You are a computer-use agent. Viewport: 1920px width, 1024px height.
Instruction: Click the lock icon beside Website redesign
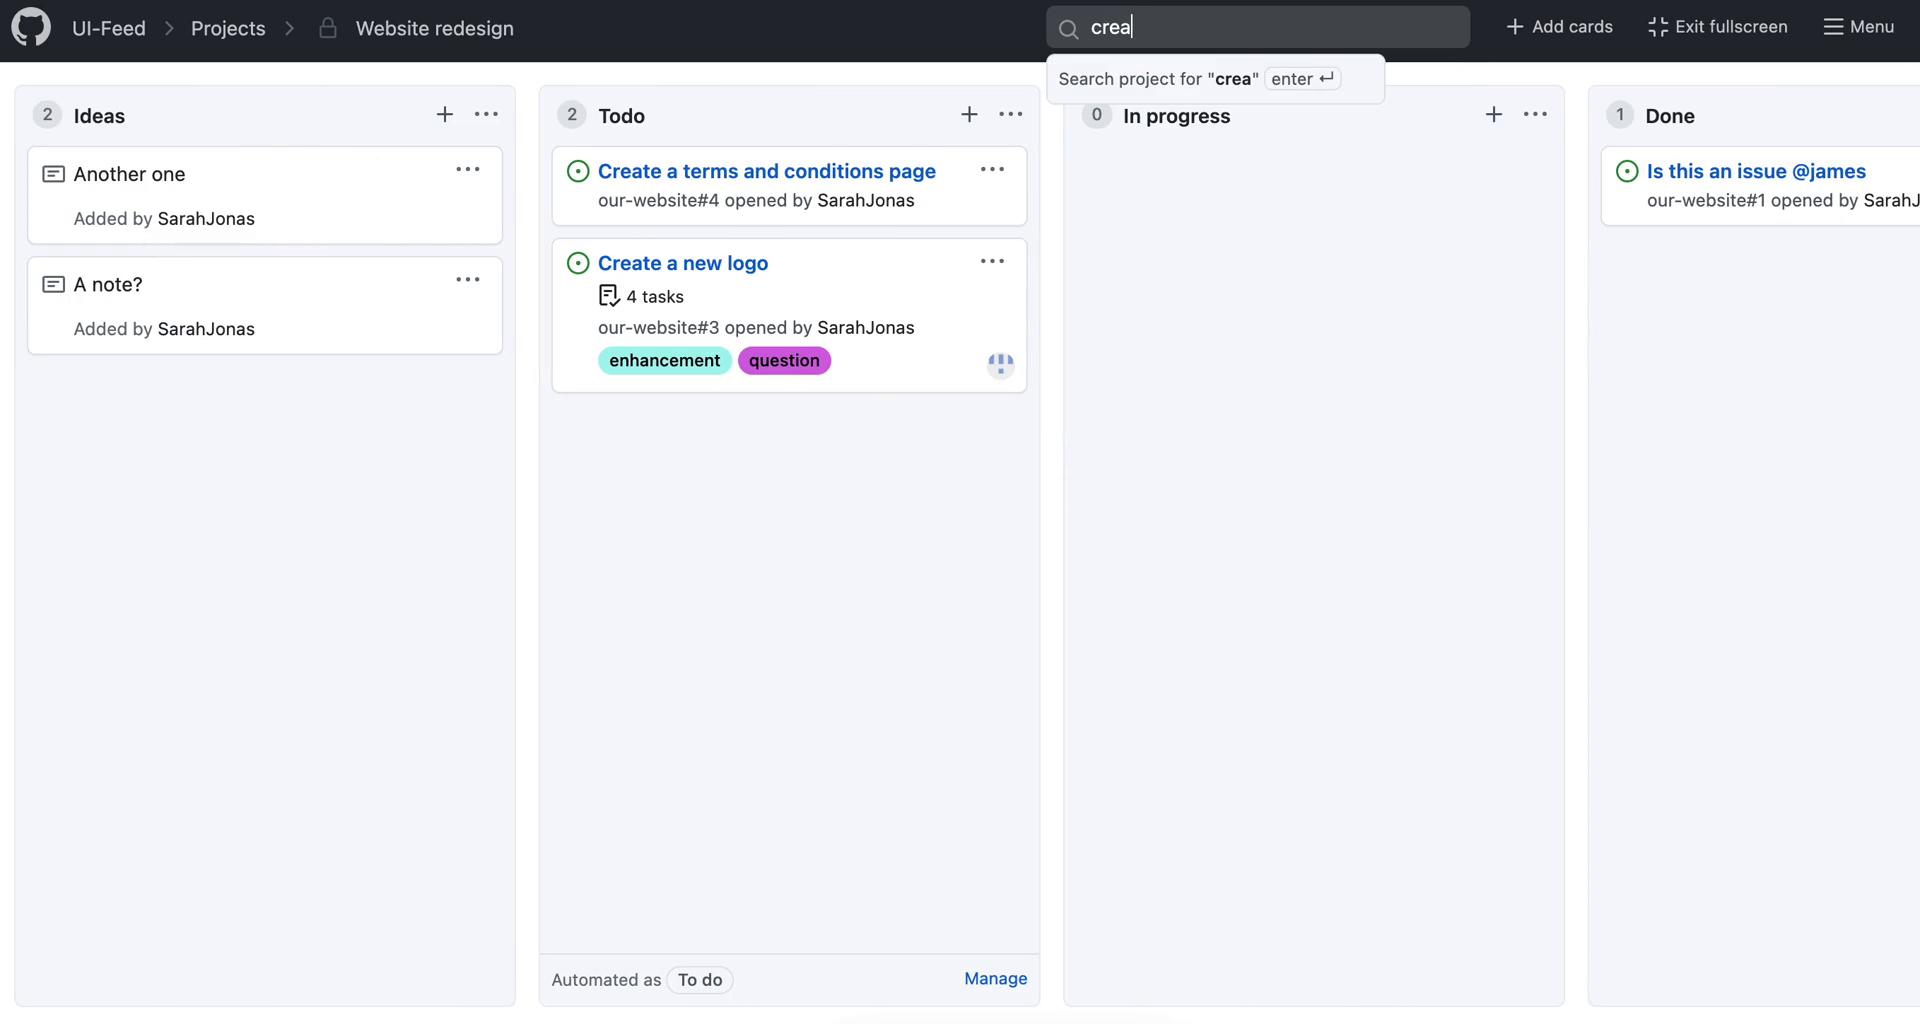coord(328,28)
